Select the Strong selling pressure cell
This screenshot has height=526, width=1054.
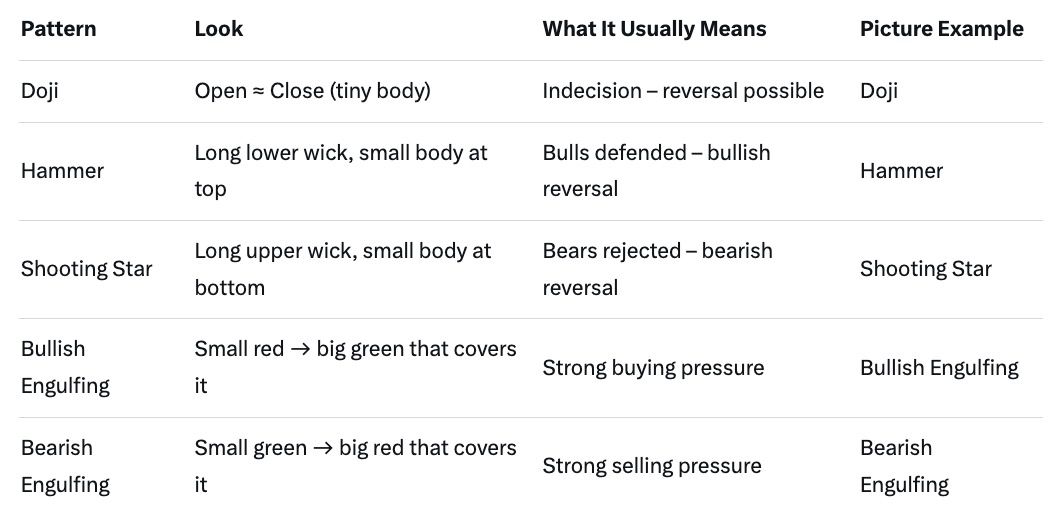pyautogui.click(x=652, y=466)
